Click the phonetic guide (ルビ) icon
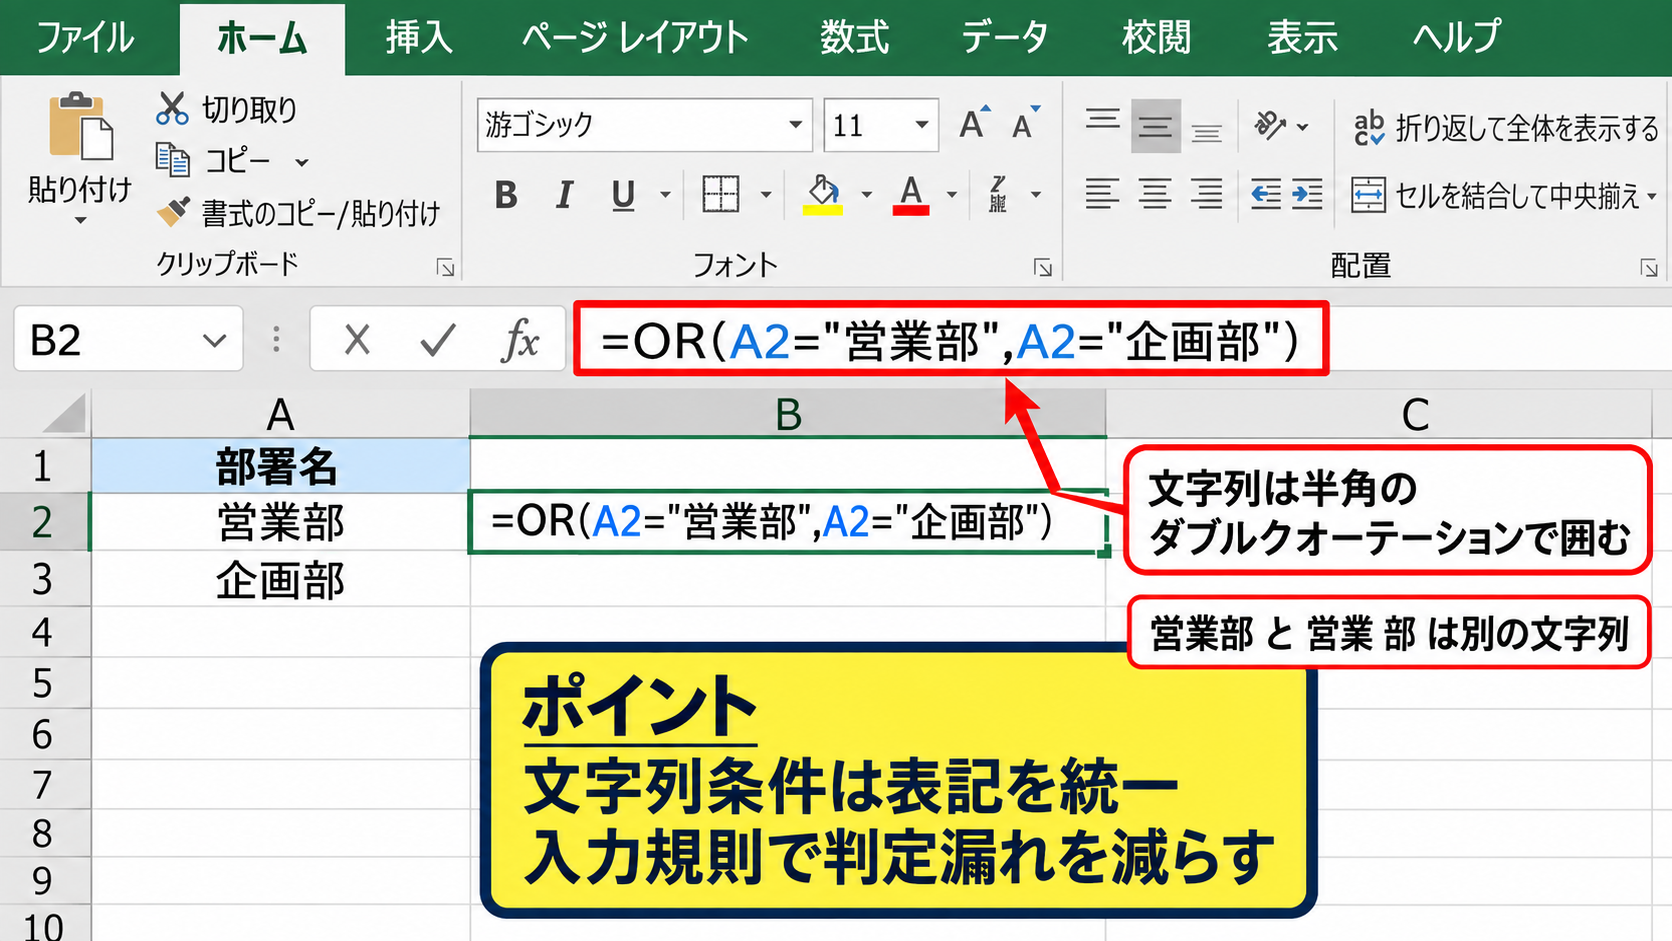Screen dimensions: 1672x941 [998, 194]
